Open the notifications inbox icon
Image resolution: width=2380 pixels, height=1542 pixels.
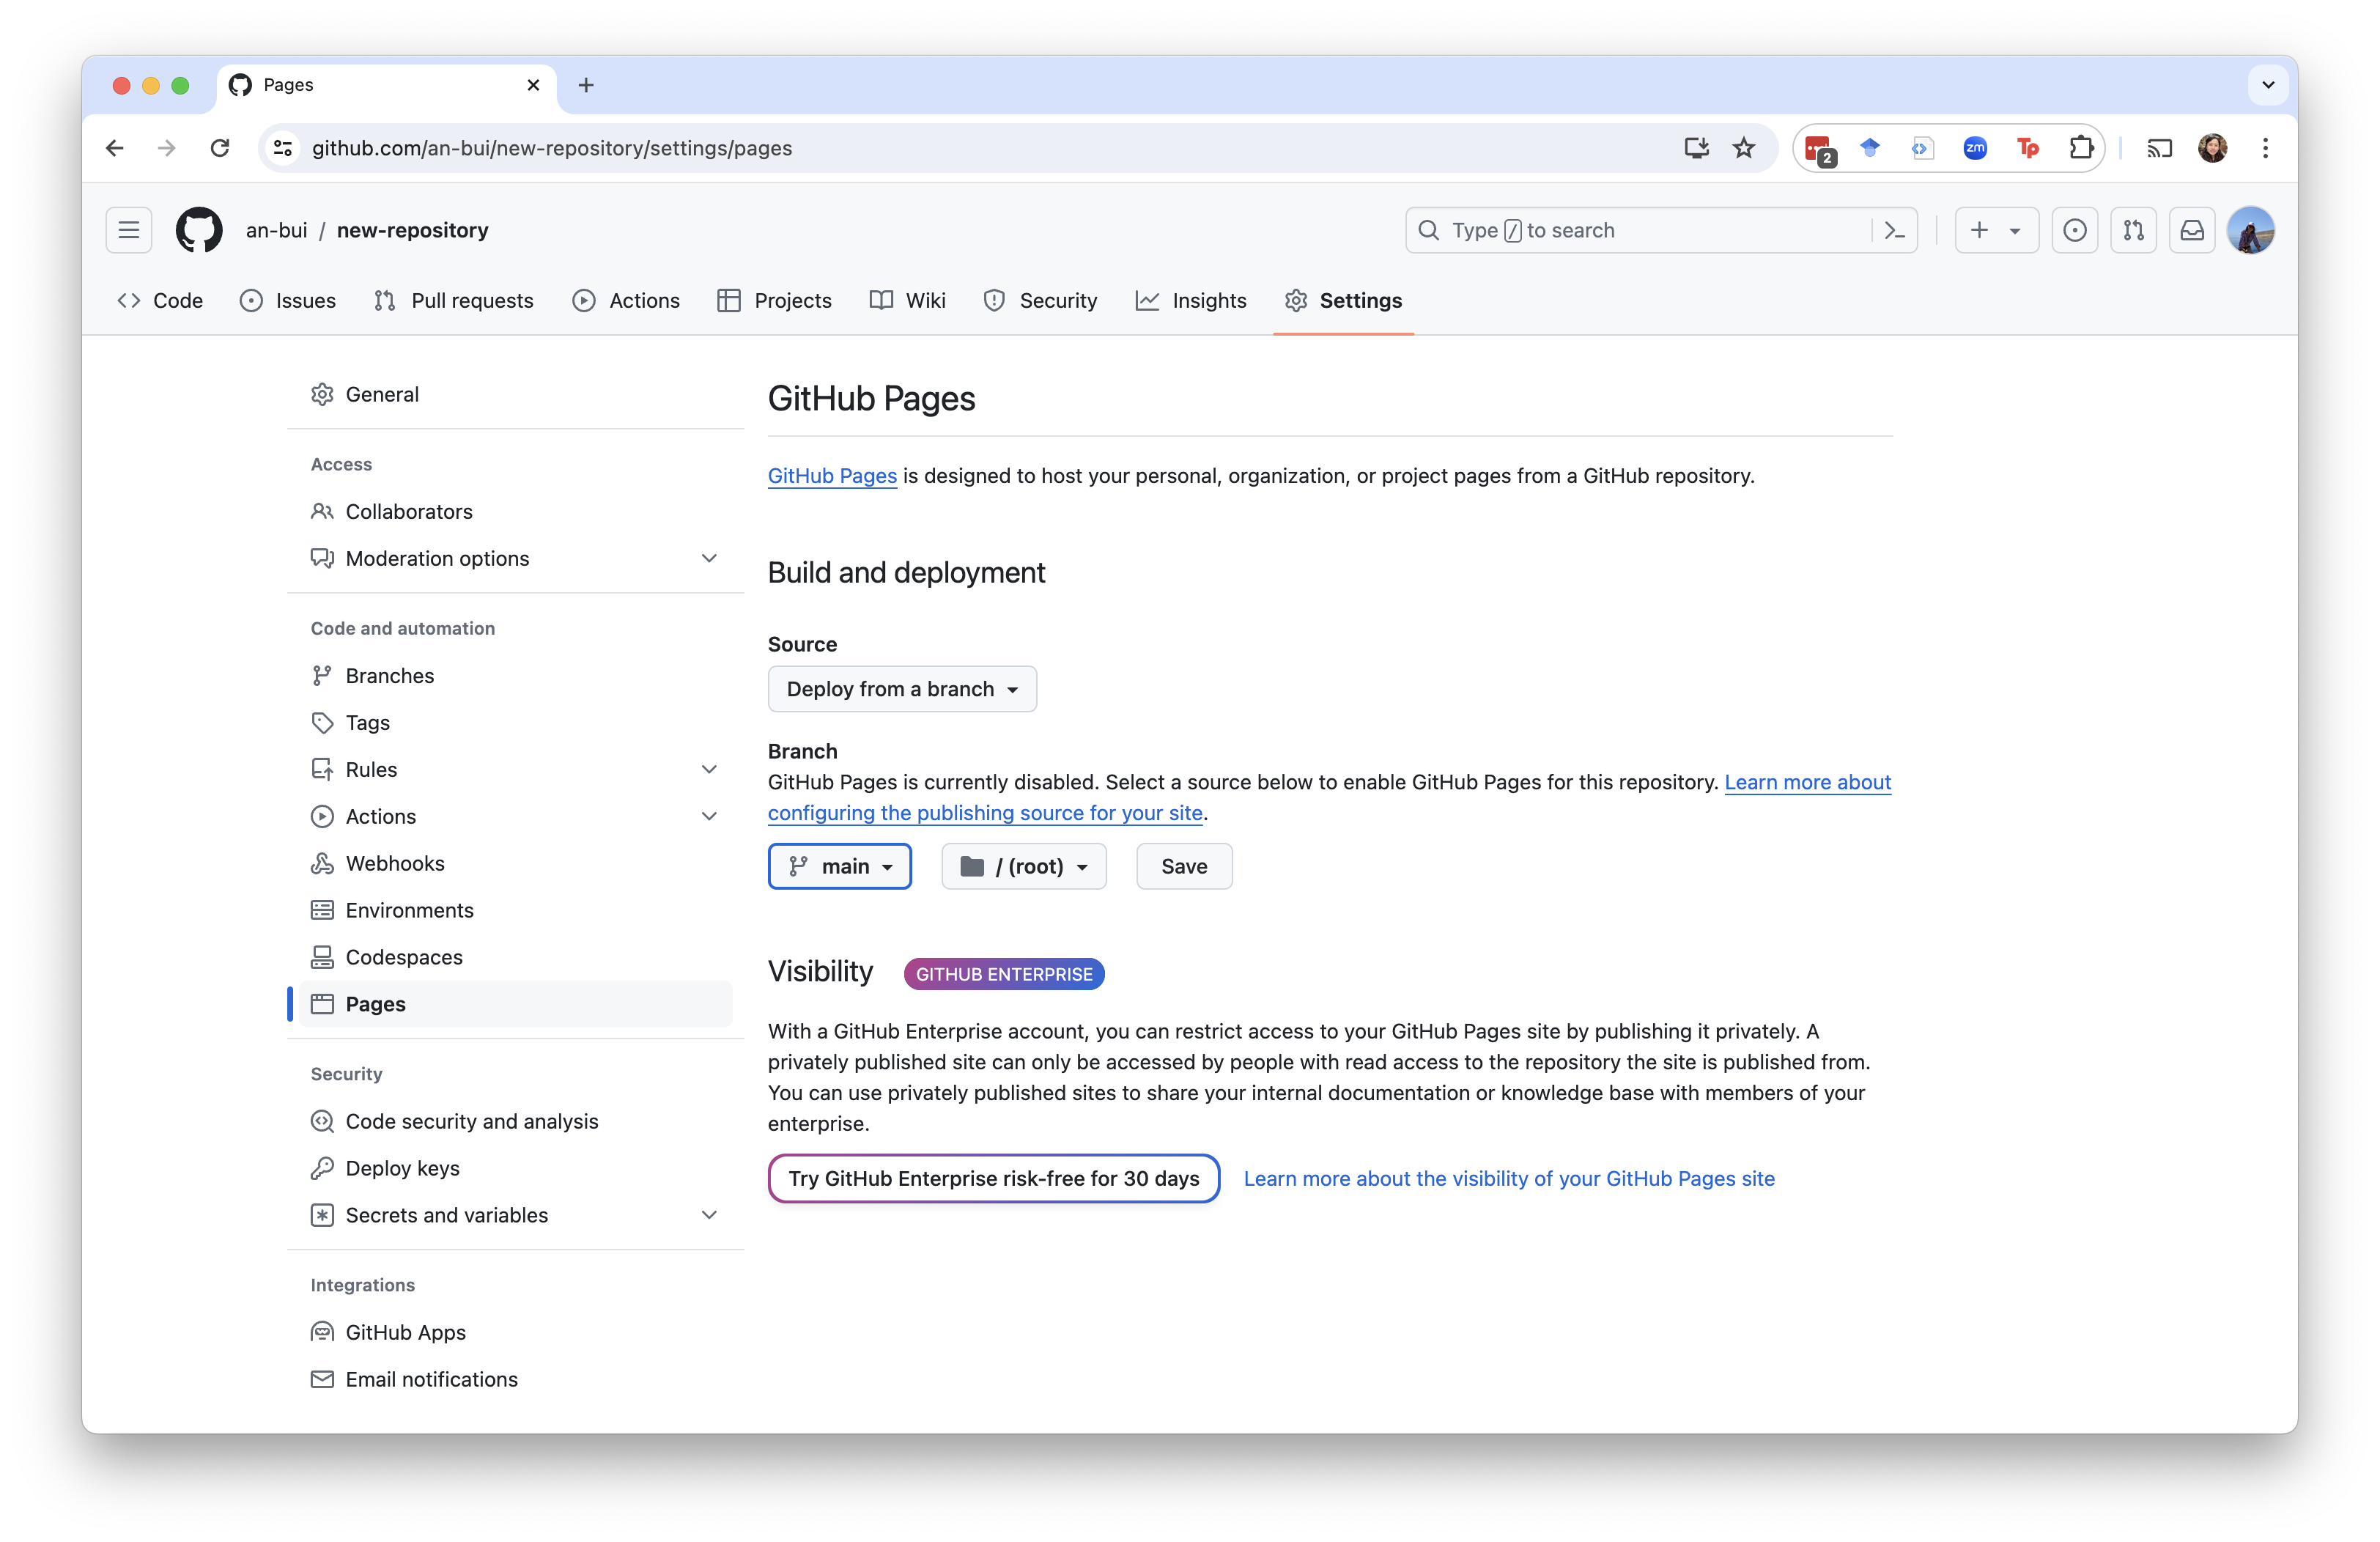point(2192,230)
